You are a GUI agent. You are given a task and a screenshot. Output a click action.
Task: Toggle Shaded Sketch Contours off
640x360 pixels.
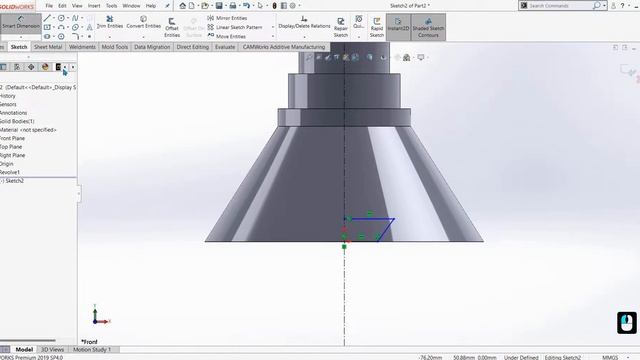point(428,27)
